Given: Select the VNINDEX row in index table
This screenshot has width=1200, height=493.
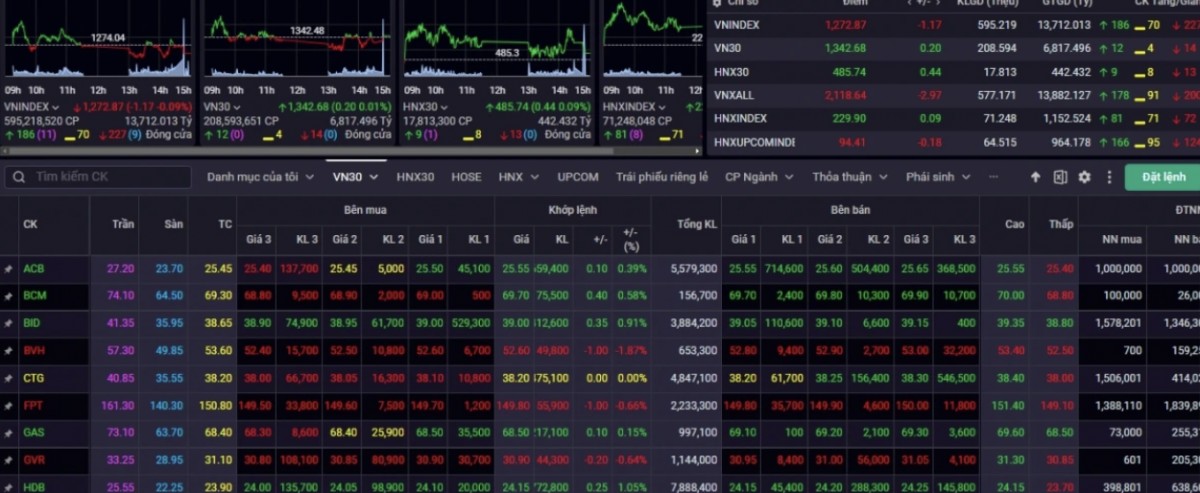Looking at the screenshot, I should [x=953, y=24].
